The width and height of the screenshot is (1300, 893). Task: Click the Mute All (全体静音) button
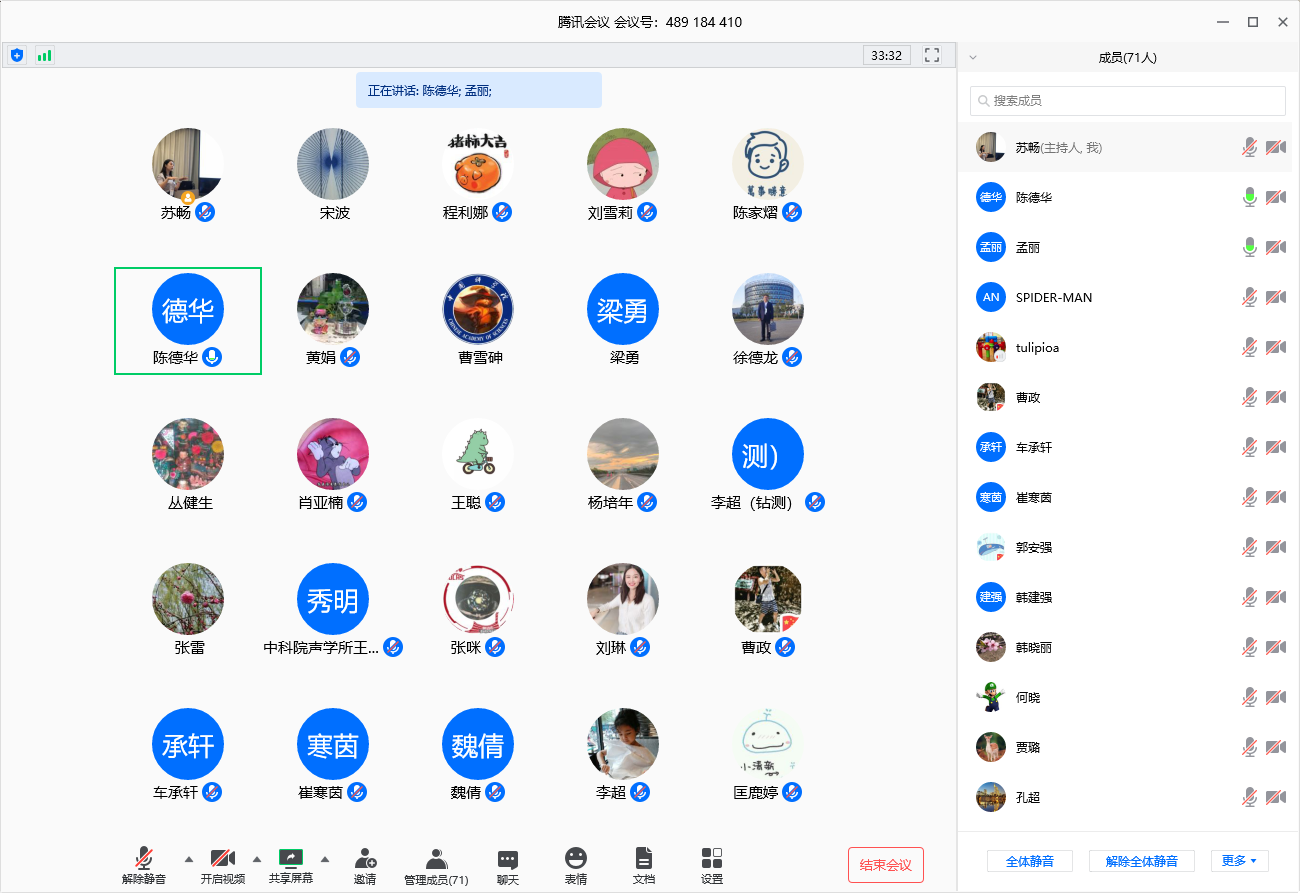click(1029, 861)
